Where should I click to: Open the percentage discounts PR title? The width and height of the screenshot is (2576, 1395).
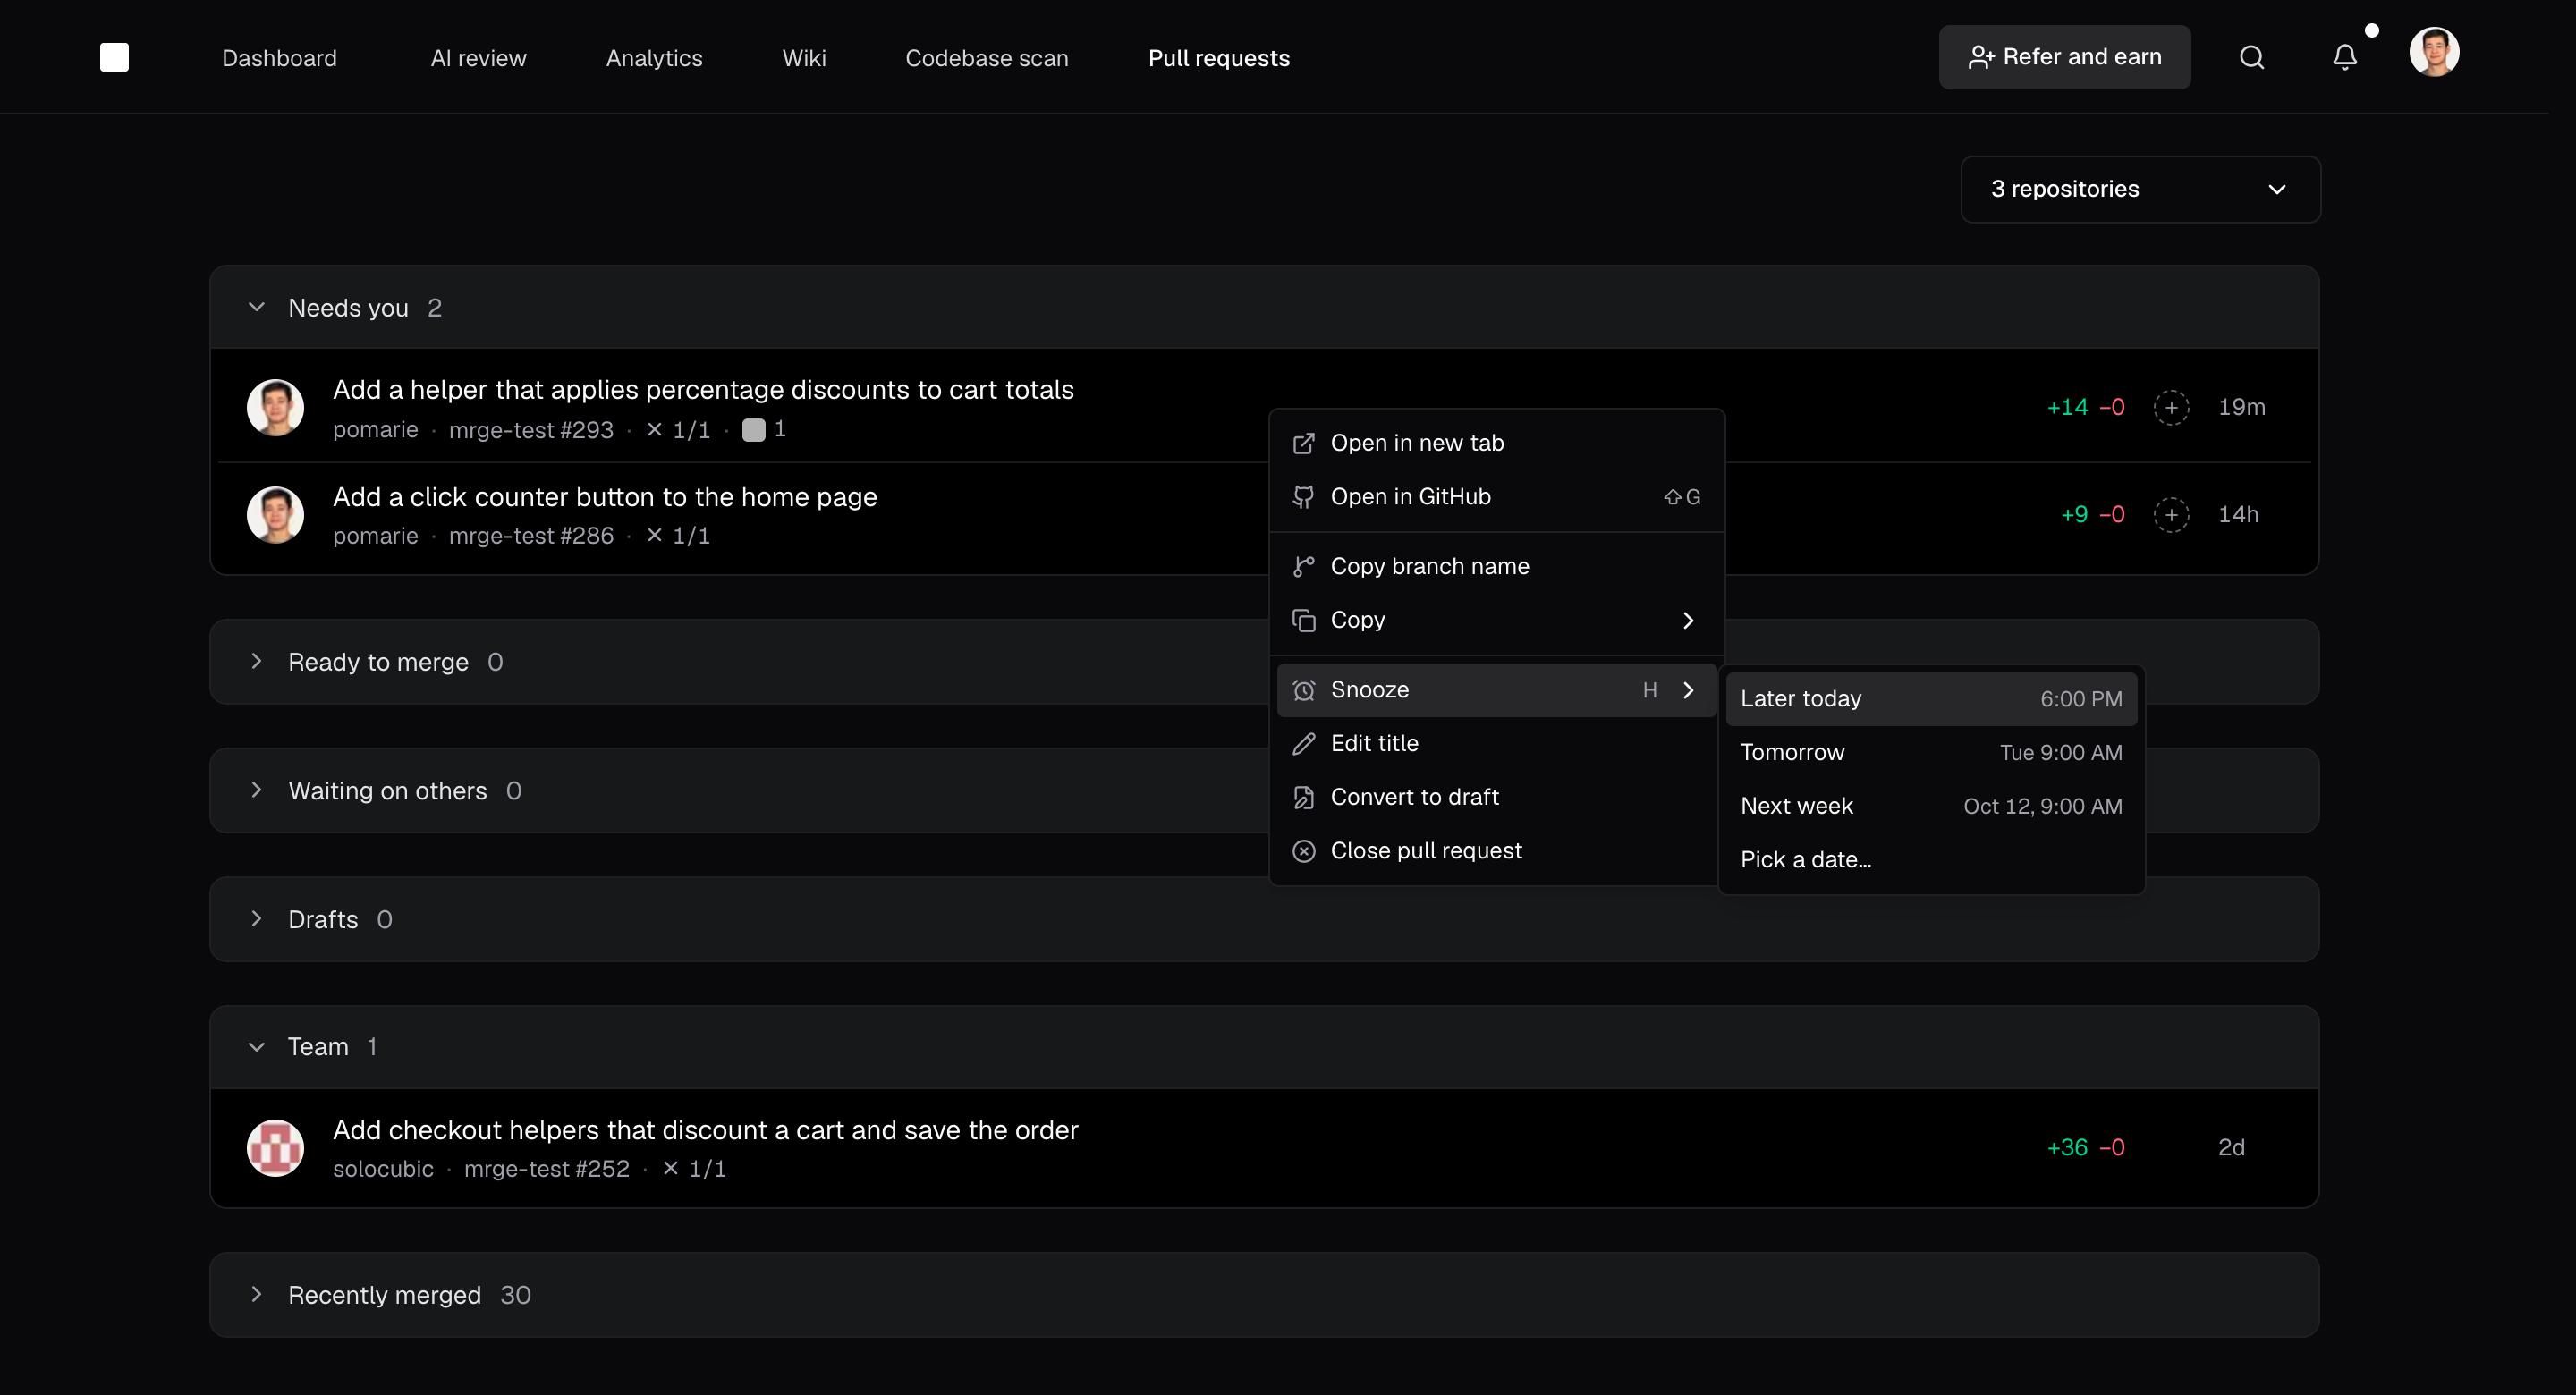(x=703, y=390)
